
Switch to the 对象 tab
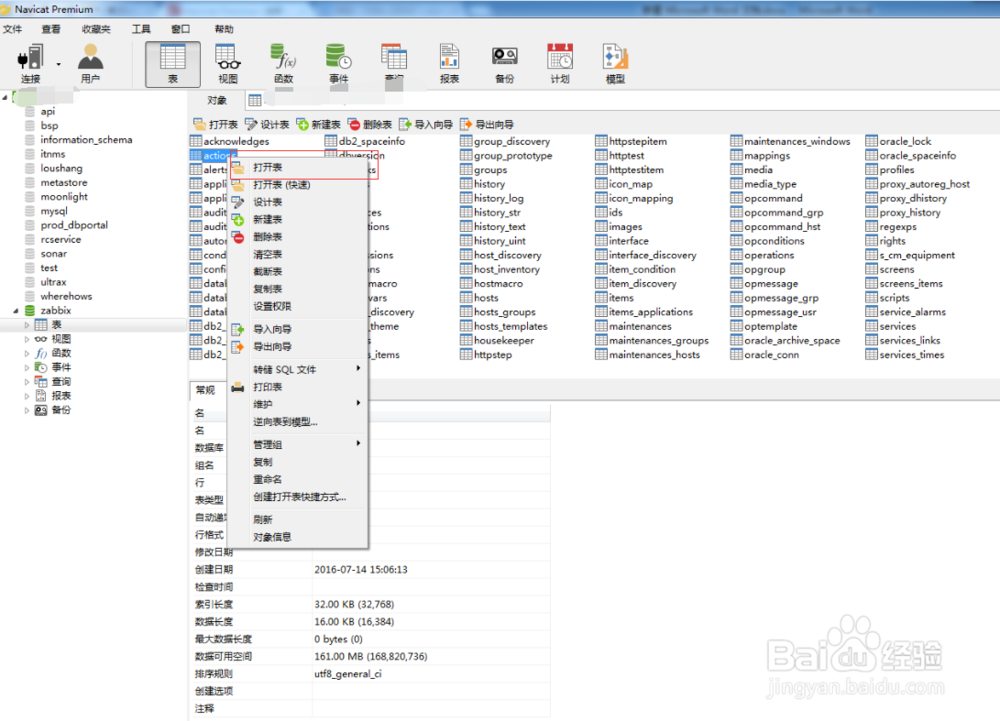pyautogui.click(x=217, y=101)
